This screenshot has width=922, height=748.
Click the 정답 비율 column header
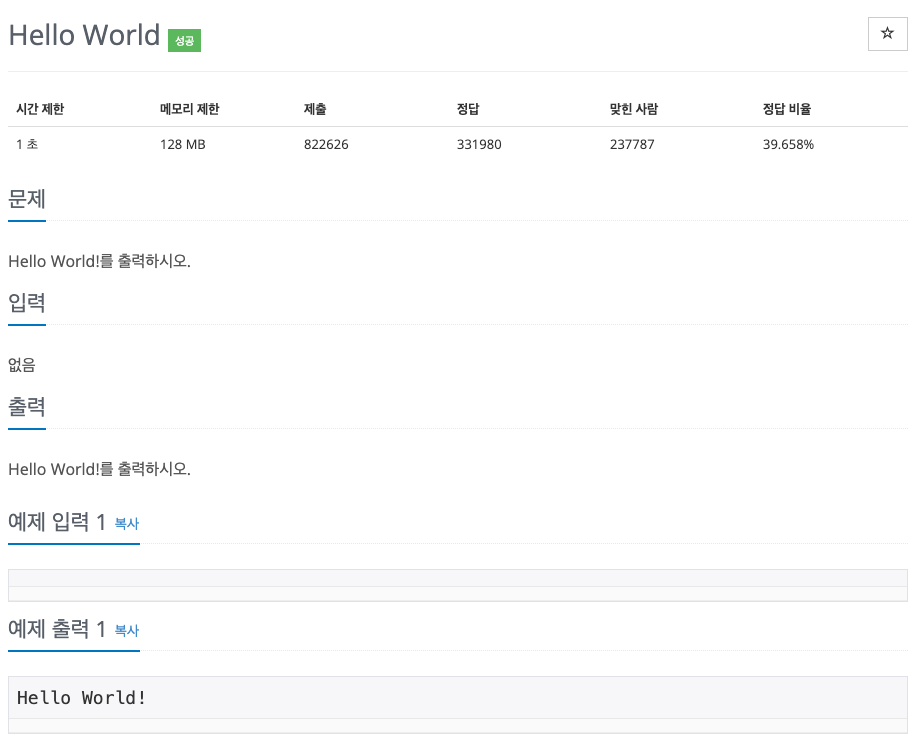[x=787, y=109]
